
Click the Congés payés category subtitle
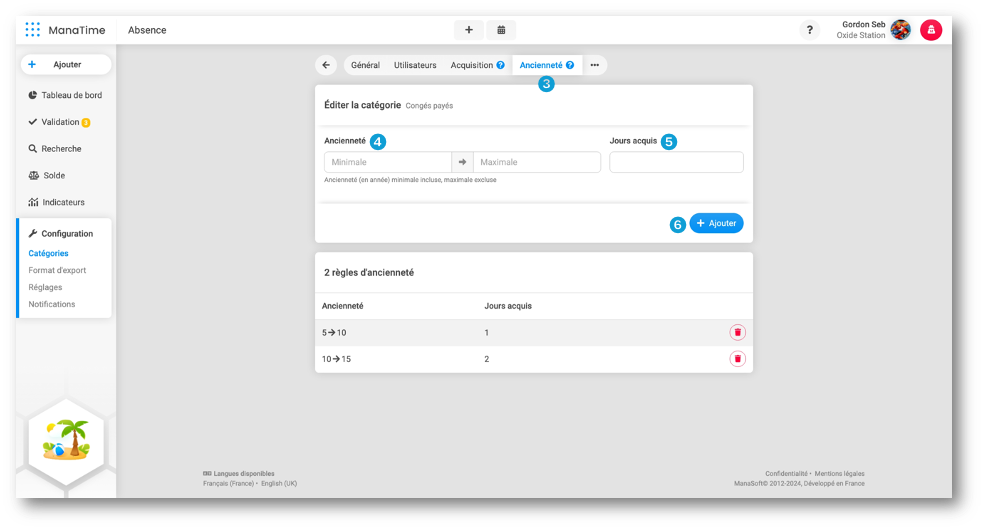(429, 106)
